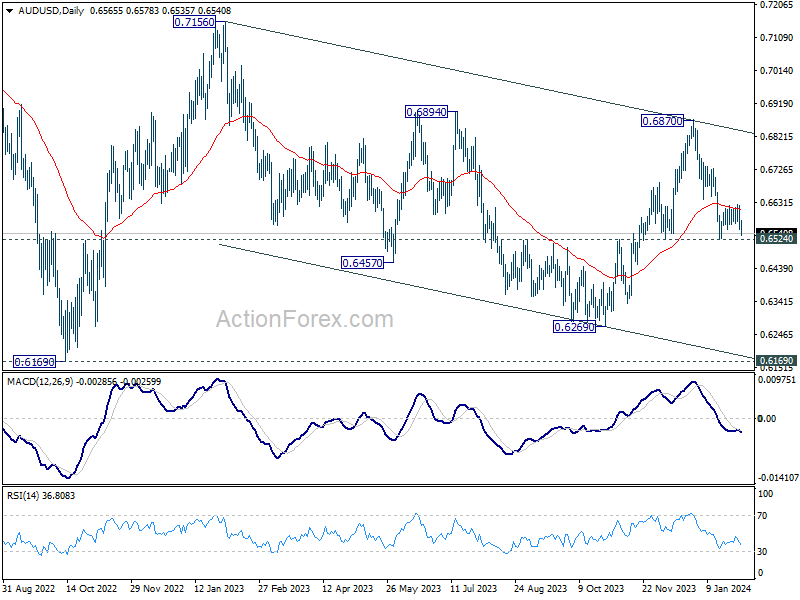Click the 0.63415 price axis value
Image resolution: width=800 pixels, height=600 pixels.
tap(776, 302)
